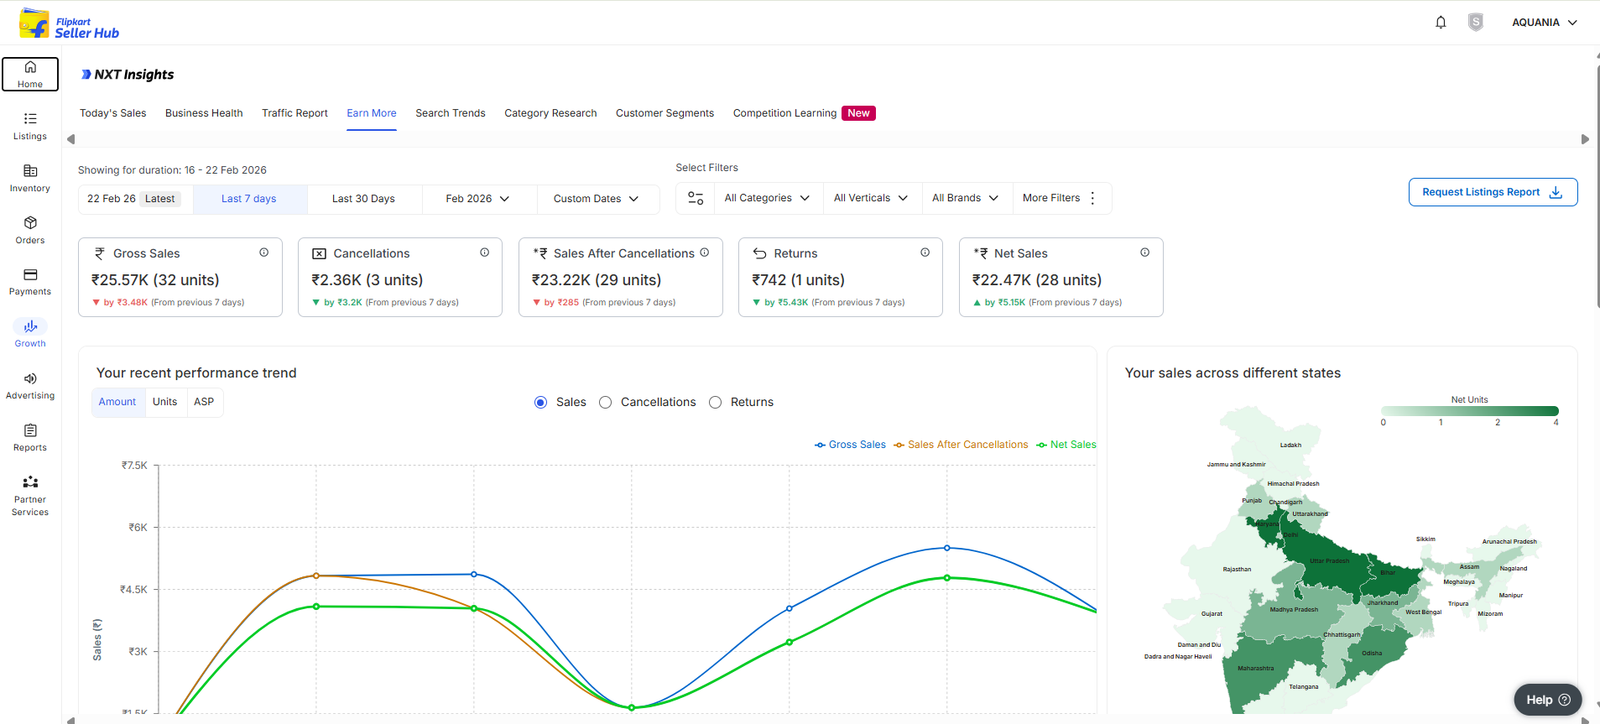Switch to Customer Segments tab

click(x=665, y=113)
